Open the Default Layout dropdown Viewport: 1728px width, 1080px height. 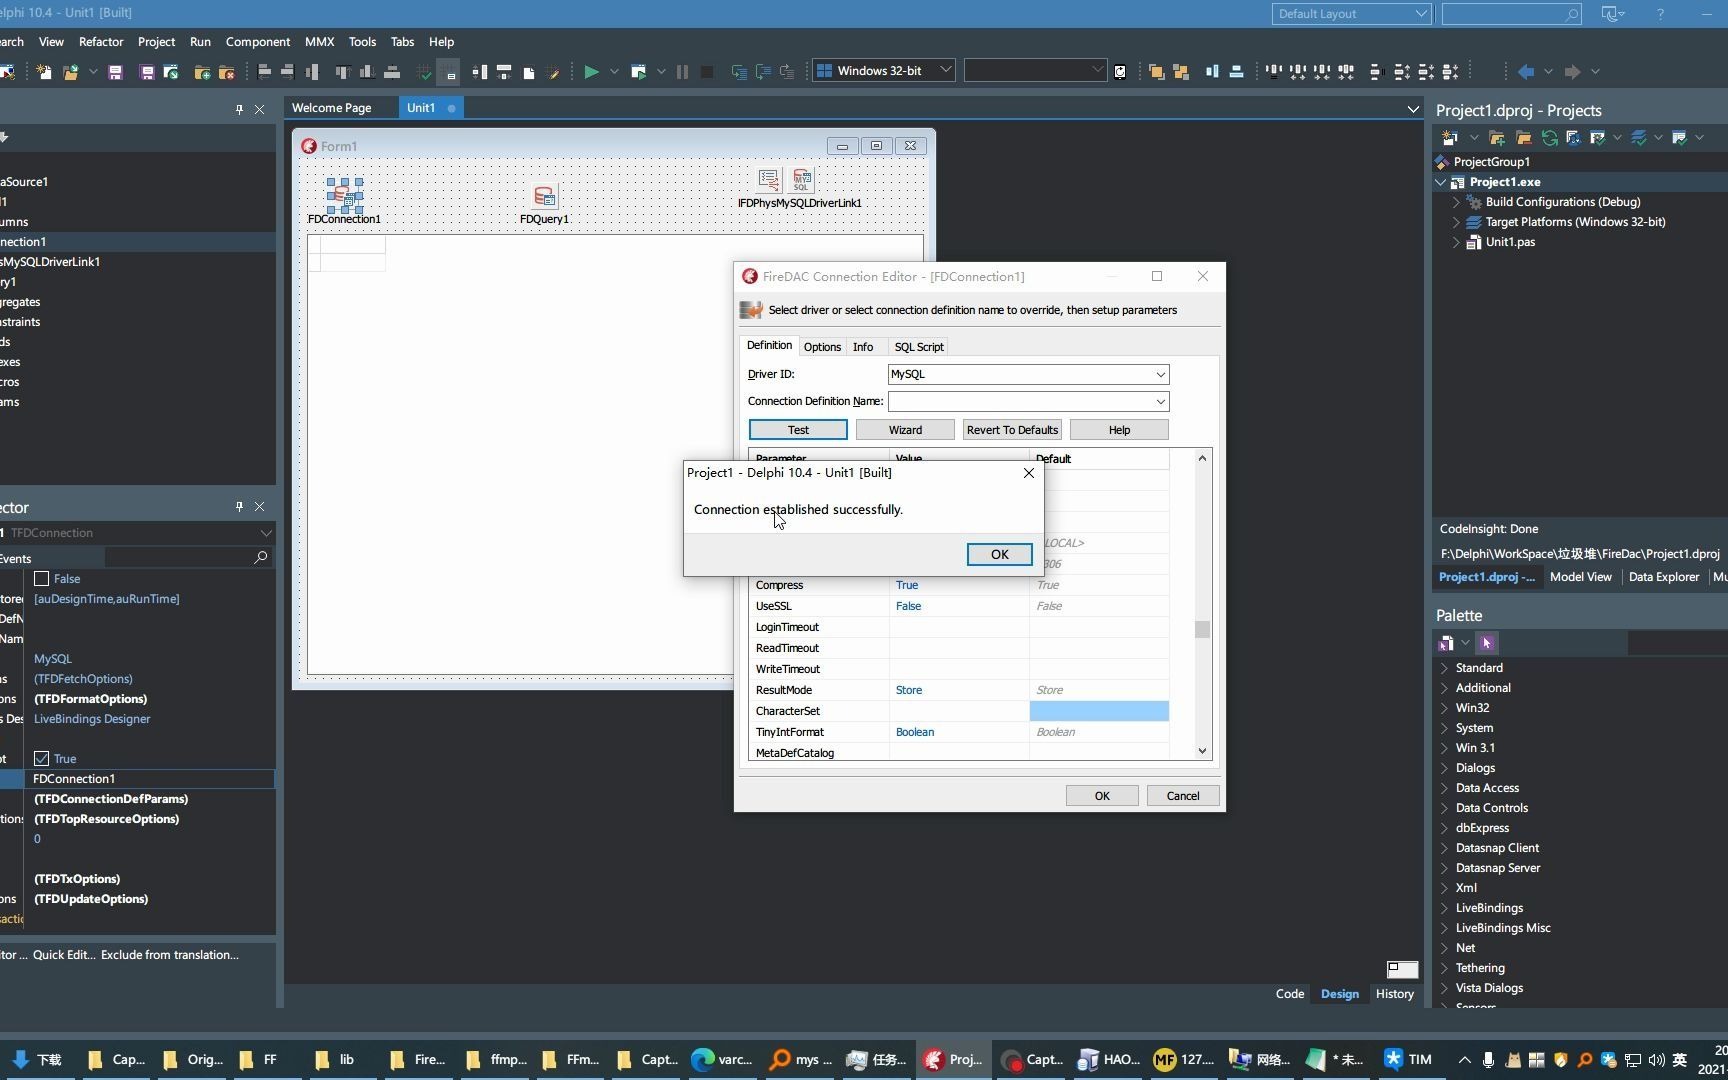tap(1420, 14)
